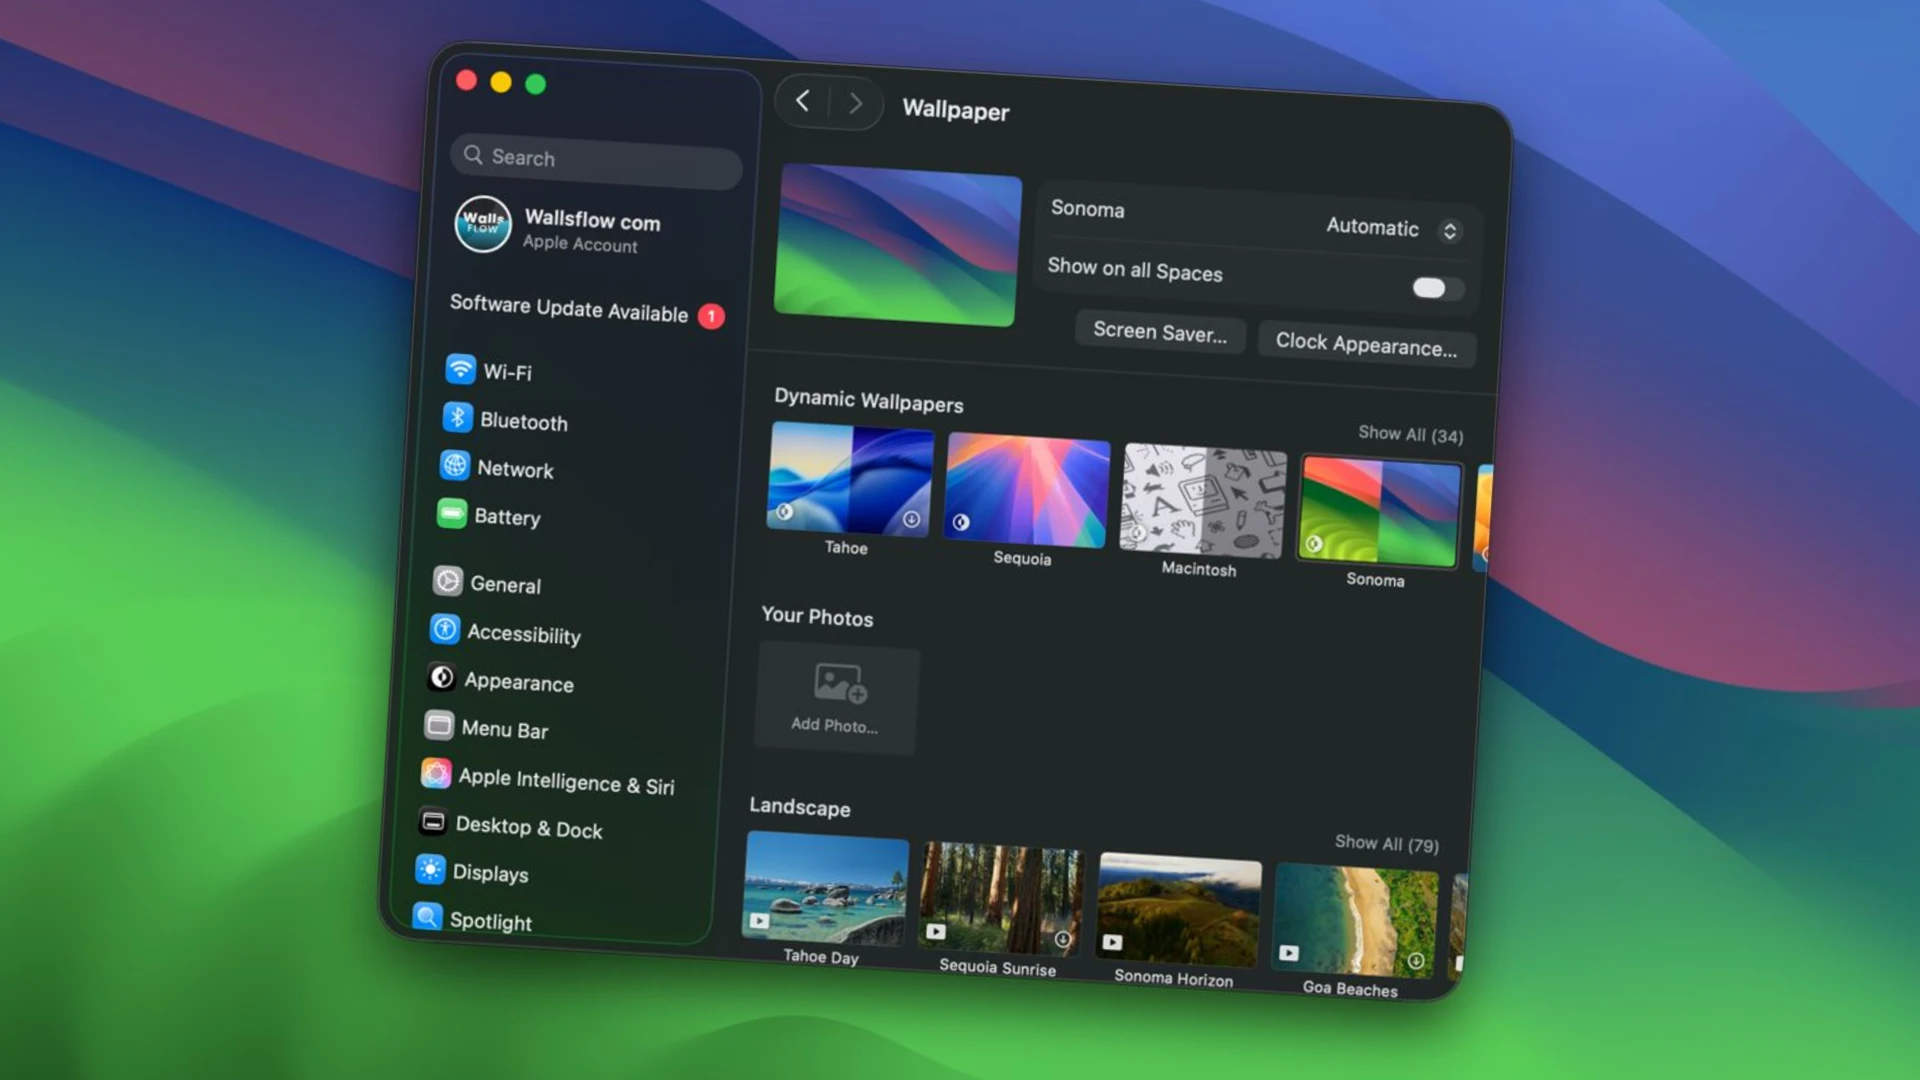This screenshot has height=1080, width=1920.
Task: Play the Sonoma Horizon video preview
Action: coord(1112,941)
